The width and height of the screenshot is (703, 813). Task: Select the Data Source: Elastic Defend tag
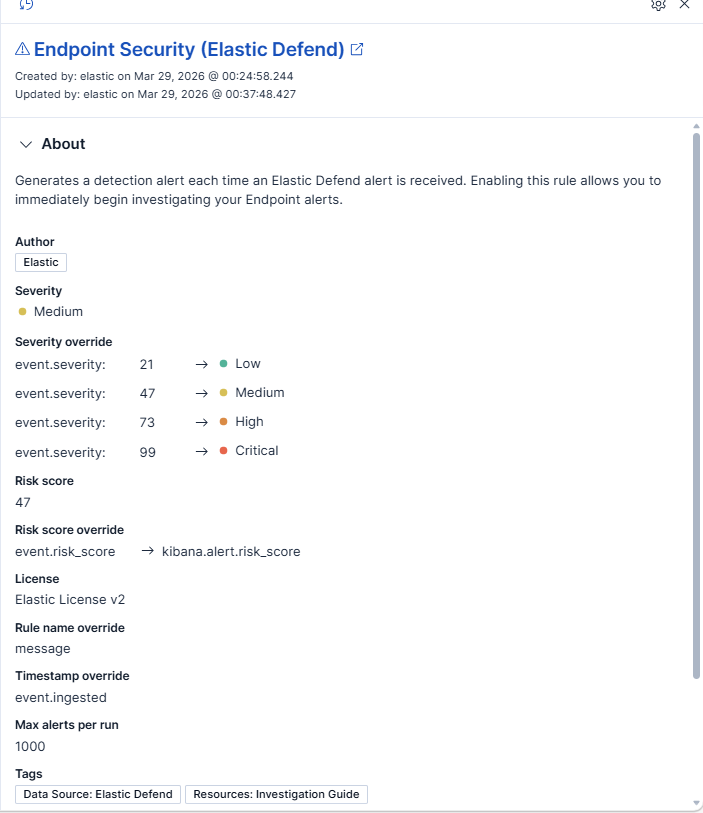pyautogui.click(x=98, y=794)
